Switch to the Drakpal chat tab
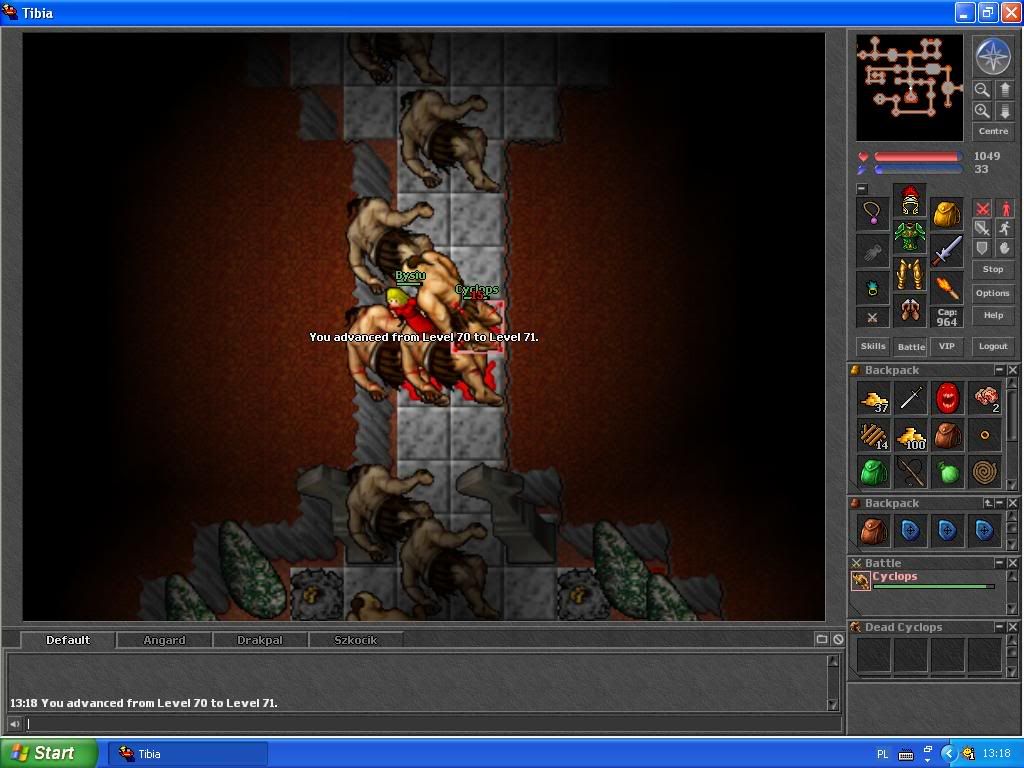This screenshot has height=768, width=1024. [260, 640]
